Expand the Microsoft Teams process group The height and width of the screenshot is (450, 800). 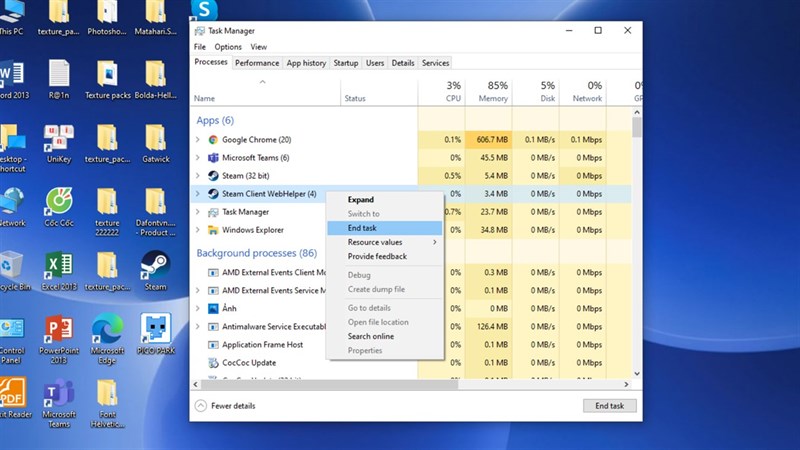pyautogui.click(x=198, y=158)
